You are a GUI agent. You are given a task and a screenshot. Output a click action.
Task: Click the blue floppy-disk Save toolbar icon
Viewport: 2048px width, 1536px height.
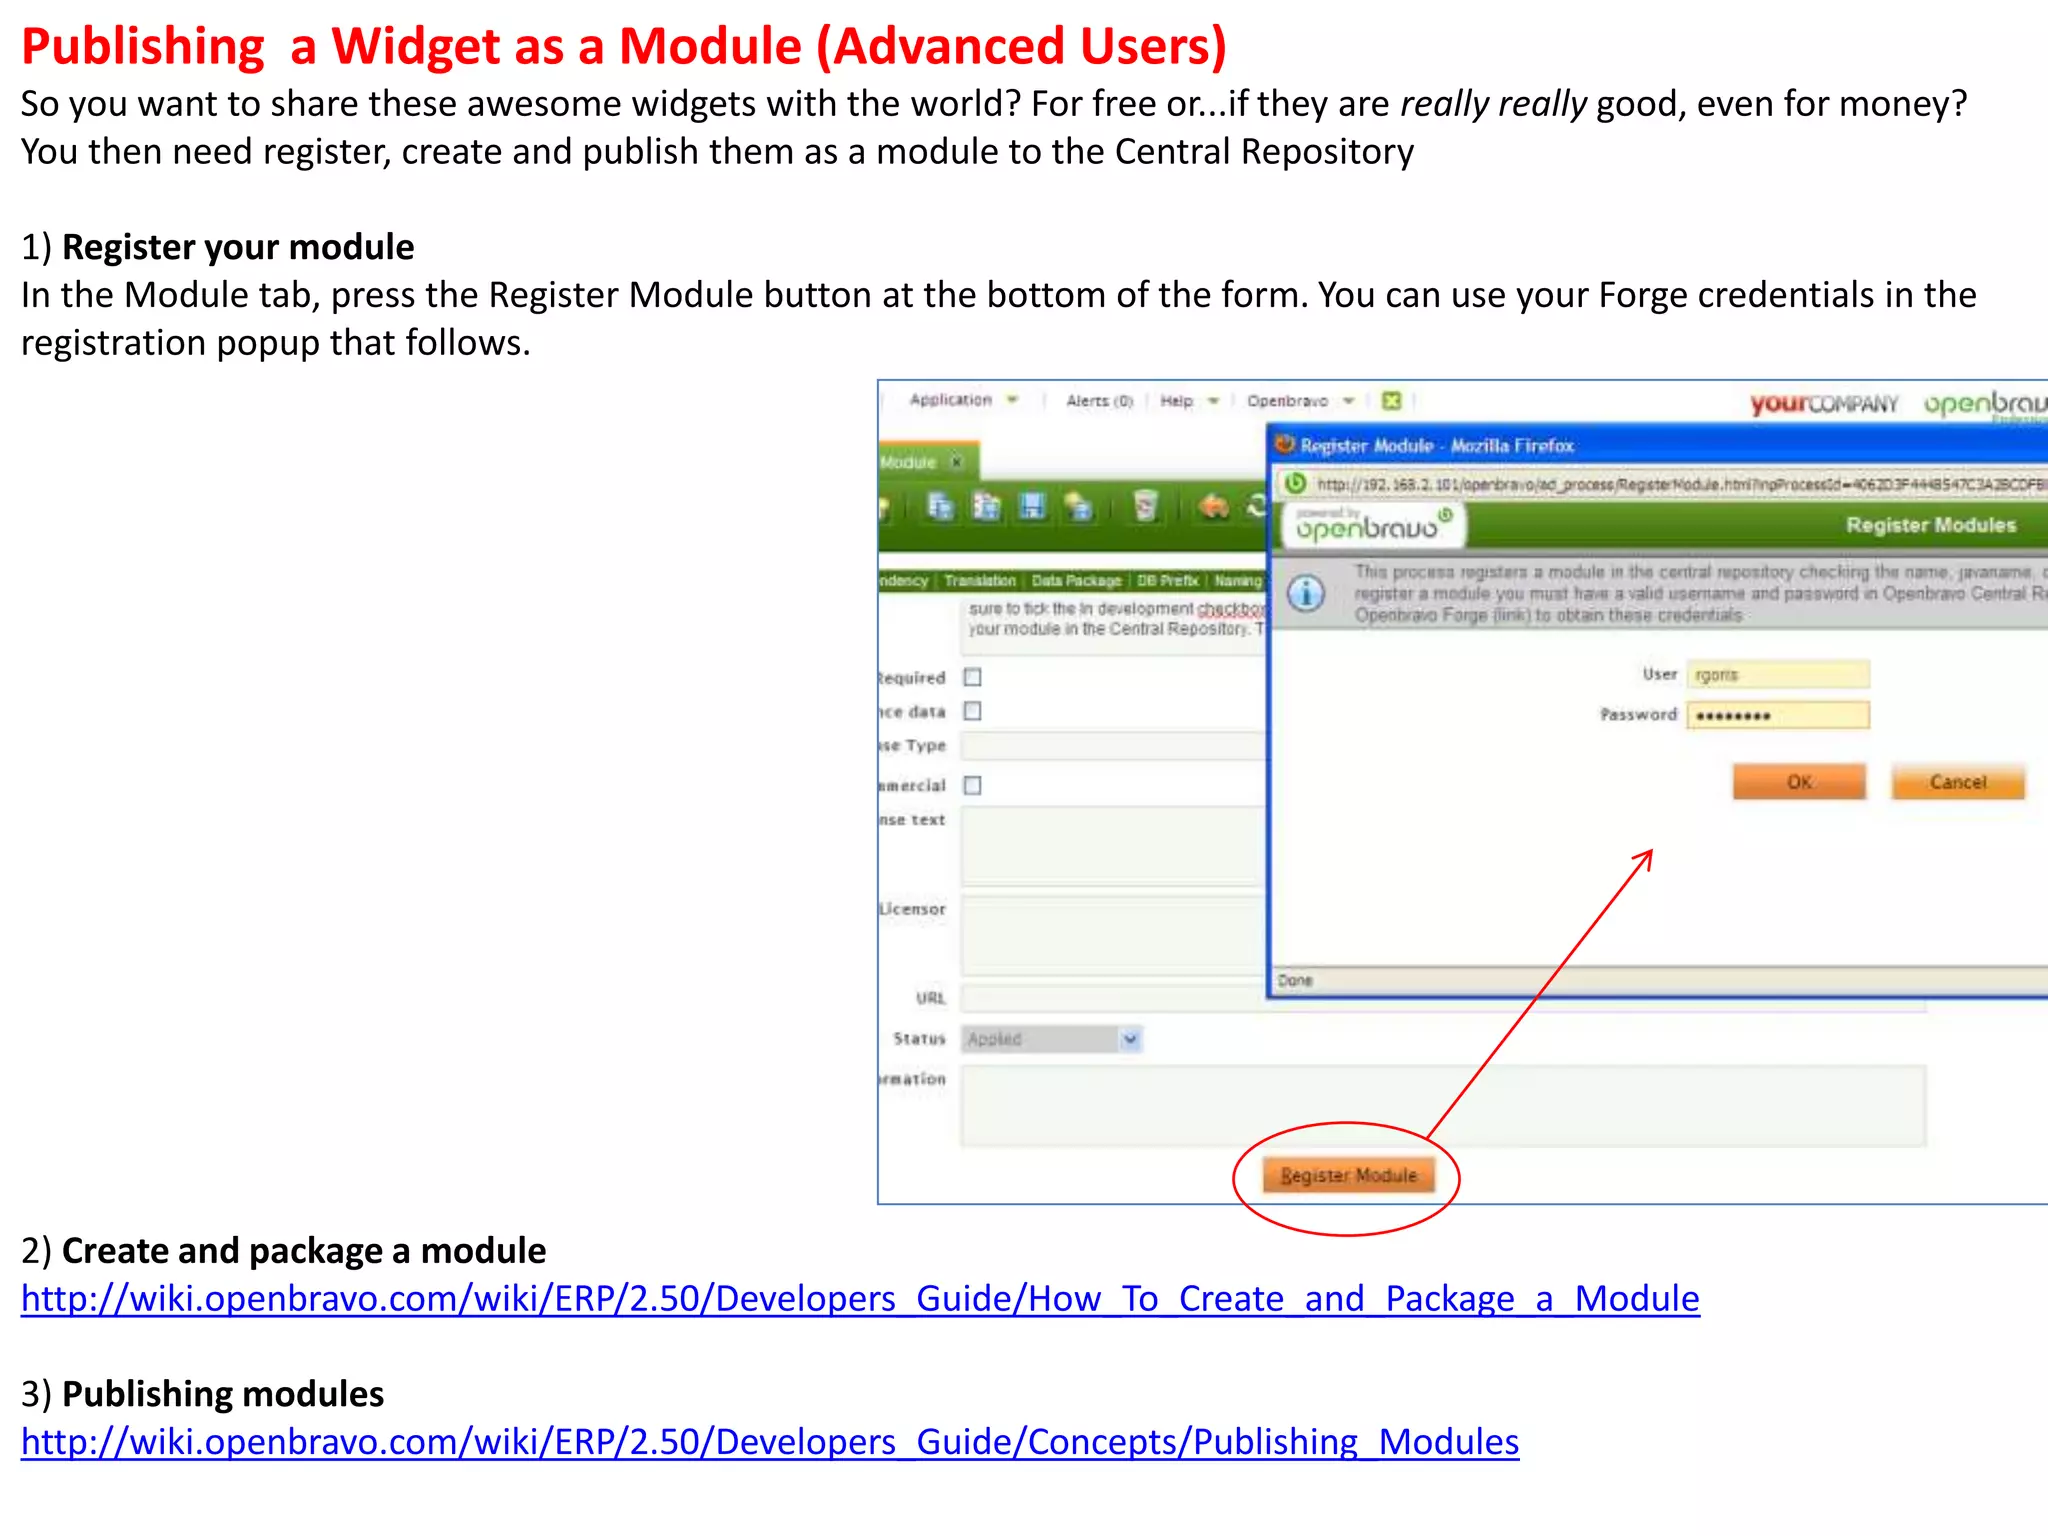click(x=1032, y=507)
